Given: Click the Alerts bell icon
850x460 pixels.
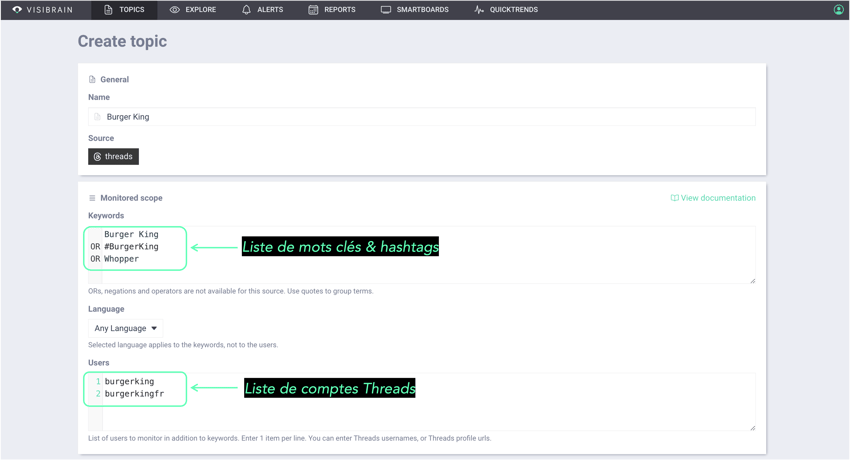Looking at the screenshot, I should tap(247, 10).
